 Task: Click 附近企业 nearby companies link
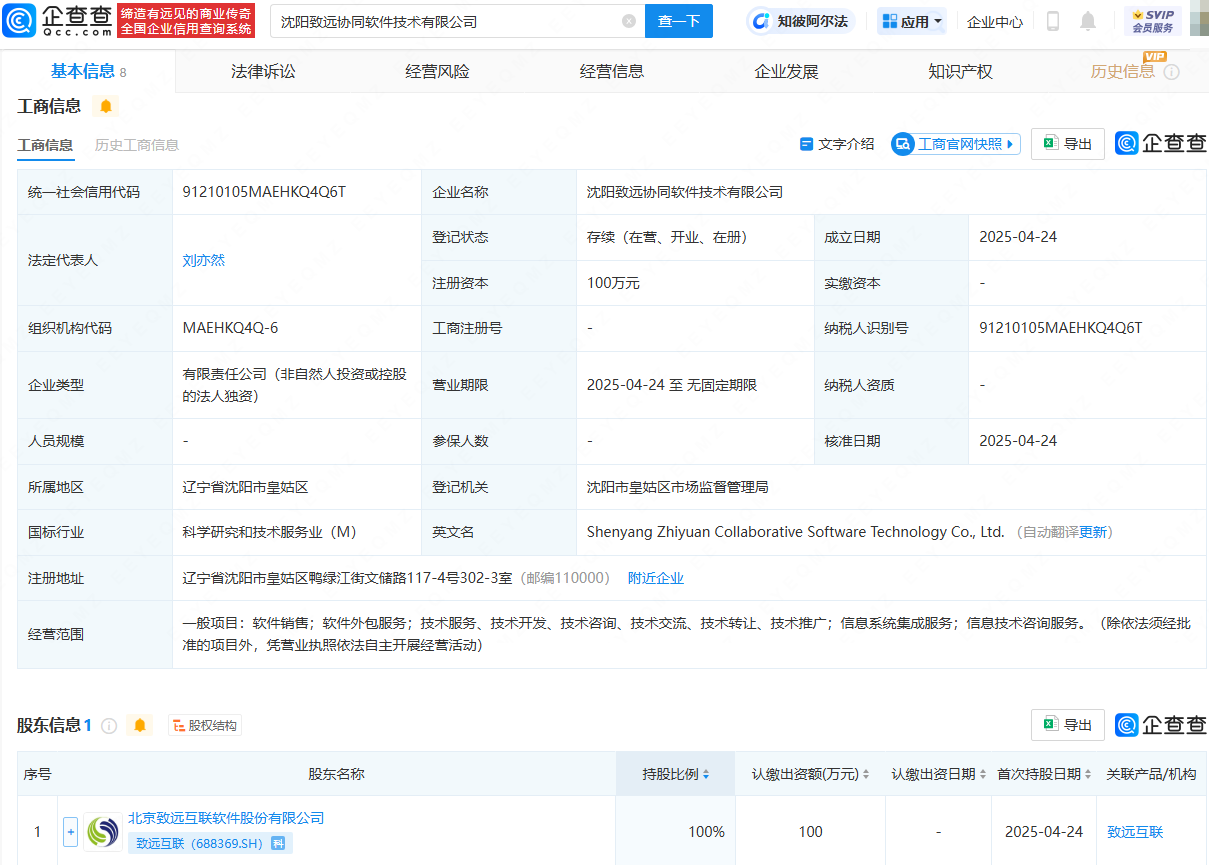[x=655, y=578]
